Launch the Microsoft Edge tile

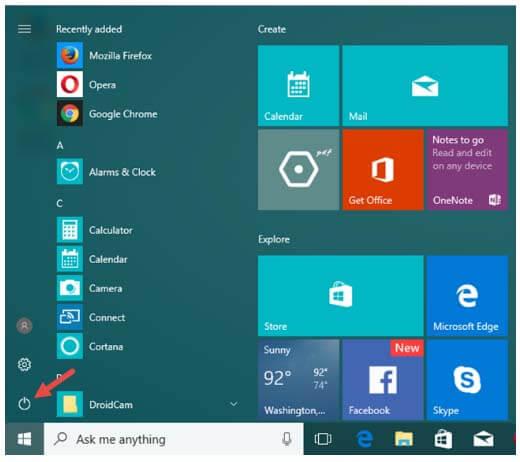(x=467, y=296)
